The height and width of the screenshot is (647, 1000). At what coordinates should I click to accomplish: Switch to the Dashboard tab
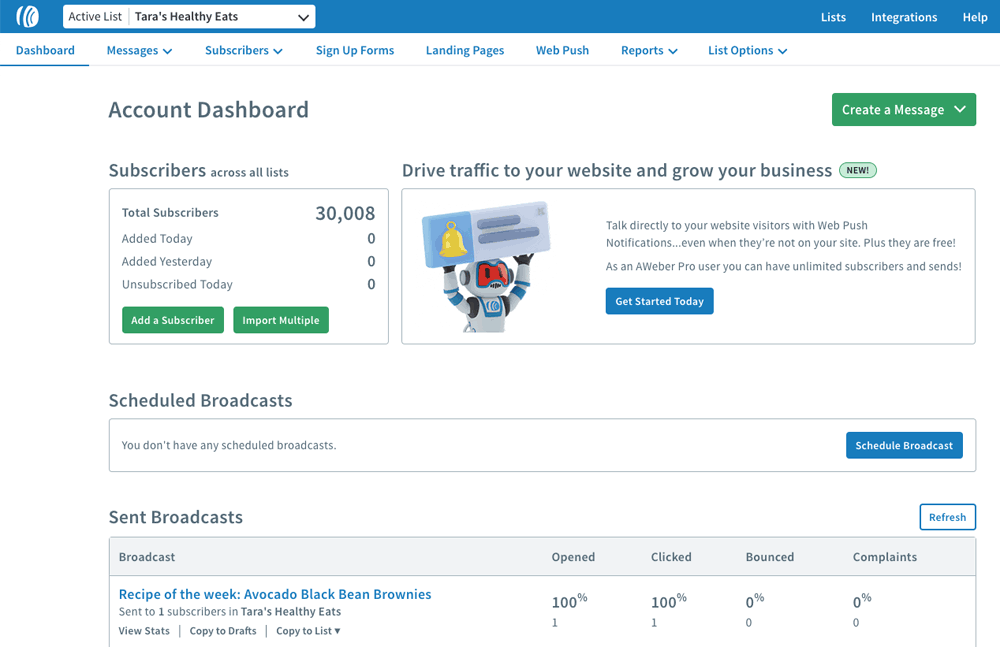click(45, 50)
